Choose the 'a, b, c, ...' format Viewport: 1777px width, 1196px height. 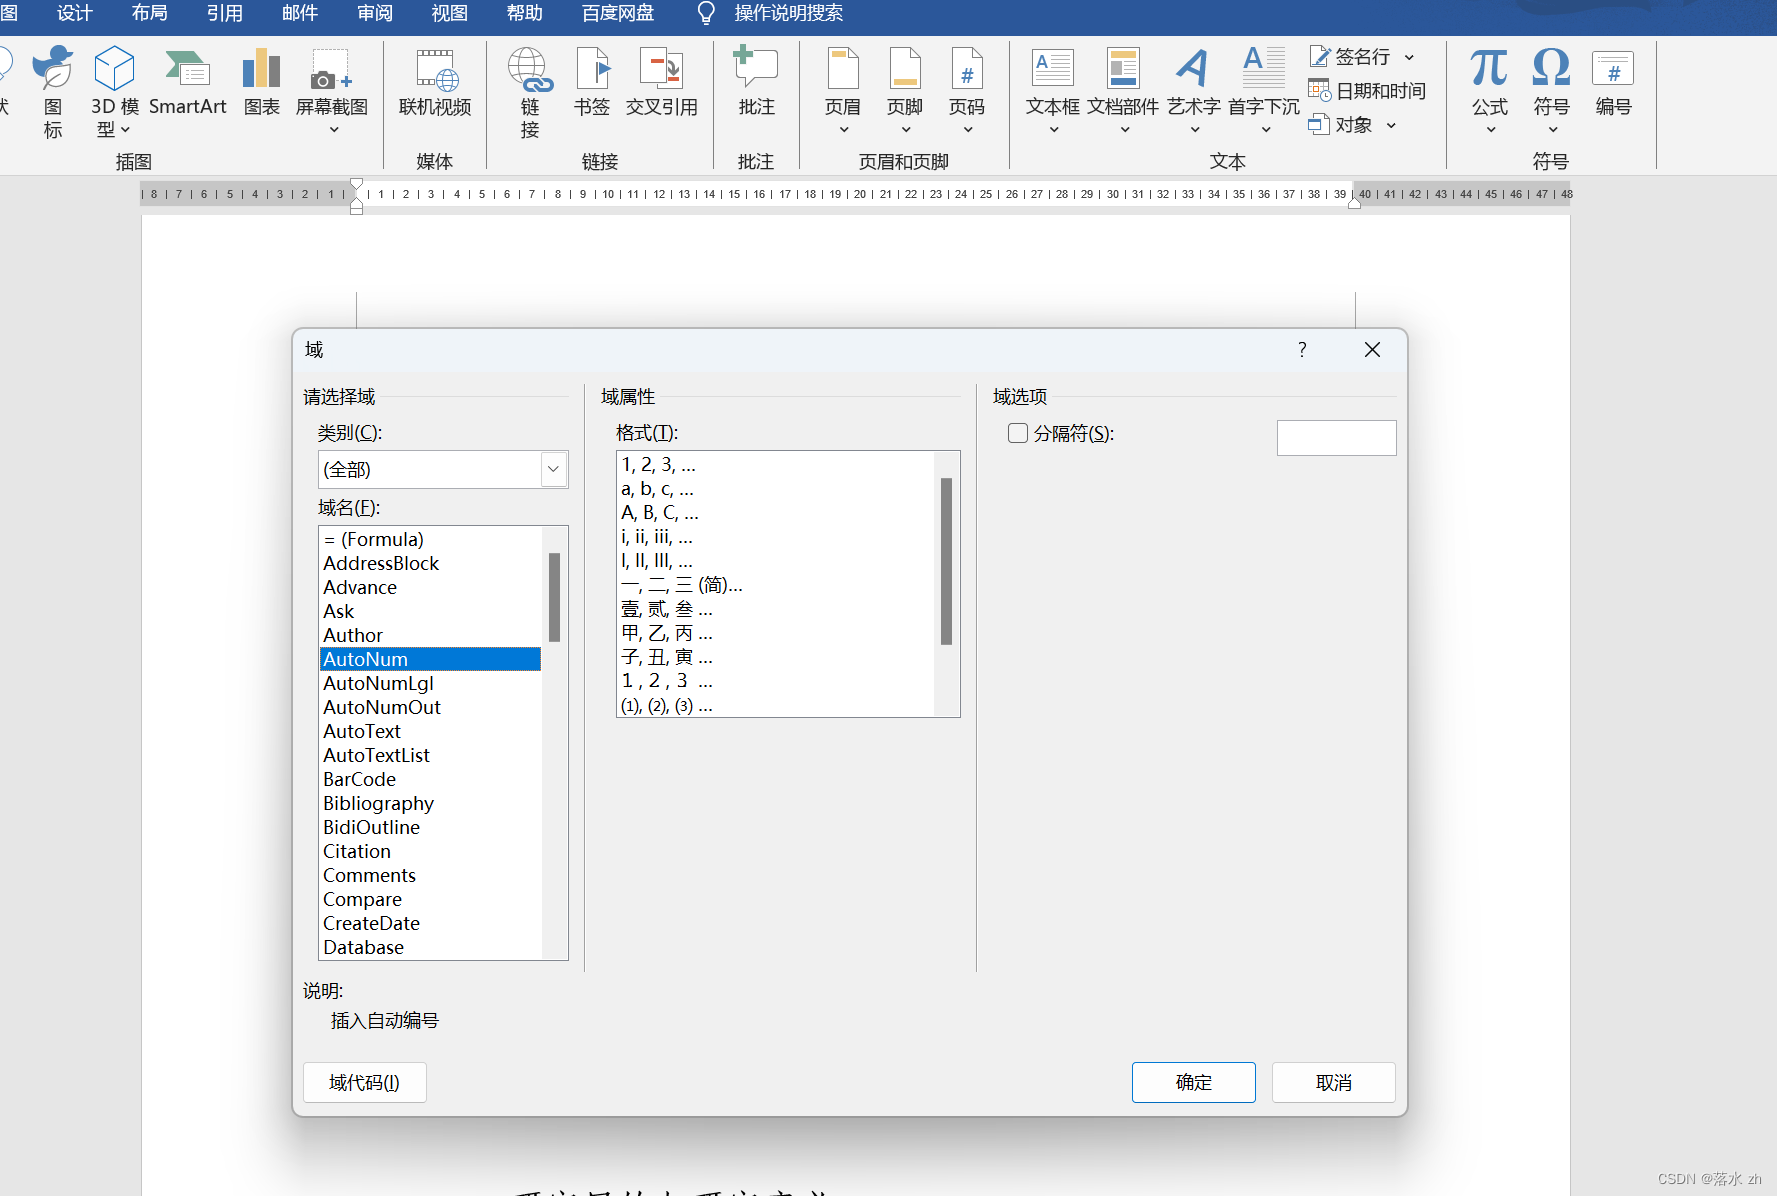[776, 489]
